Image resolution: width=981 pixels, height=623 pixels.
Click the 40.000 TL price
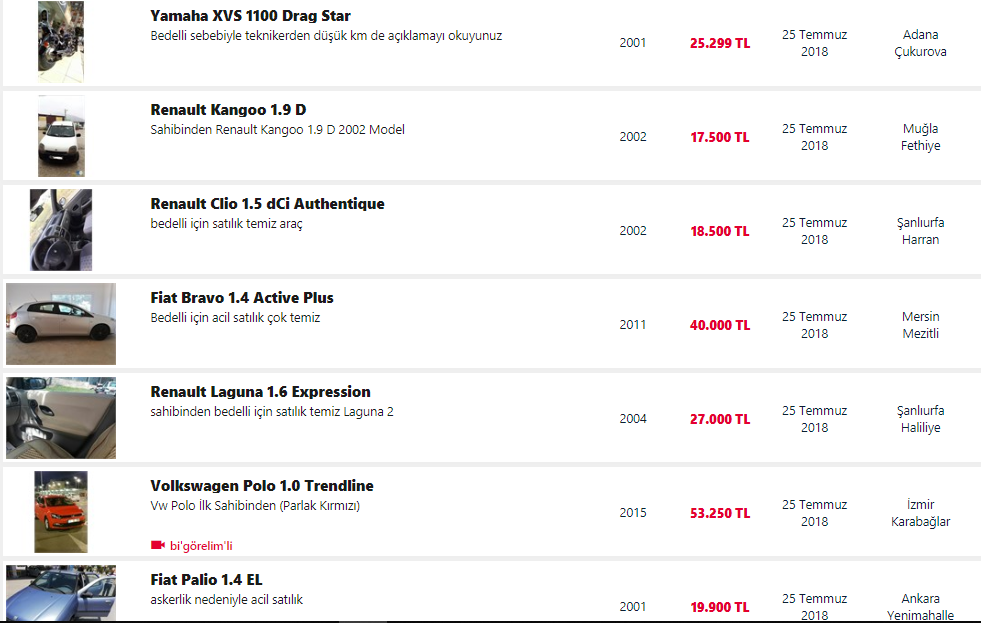tap(719, 325)
